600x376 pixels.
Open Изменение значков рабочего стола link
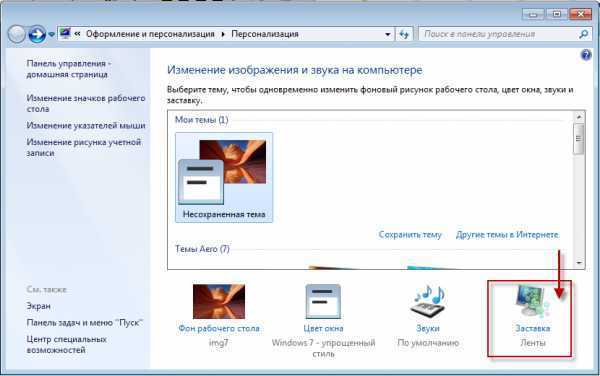(x=86, y=103)
